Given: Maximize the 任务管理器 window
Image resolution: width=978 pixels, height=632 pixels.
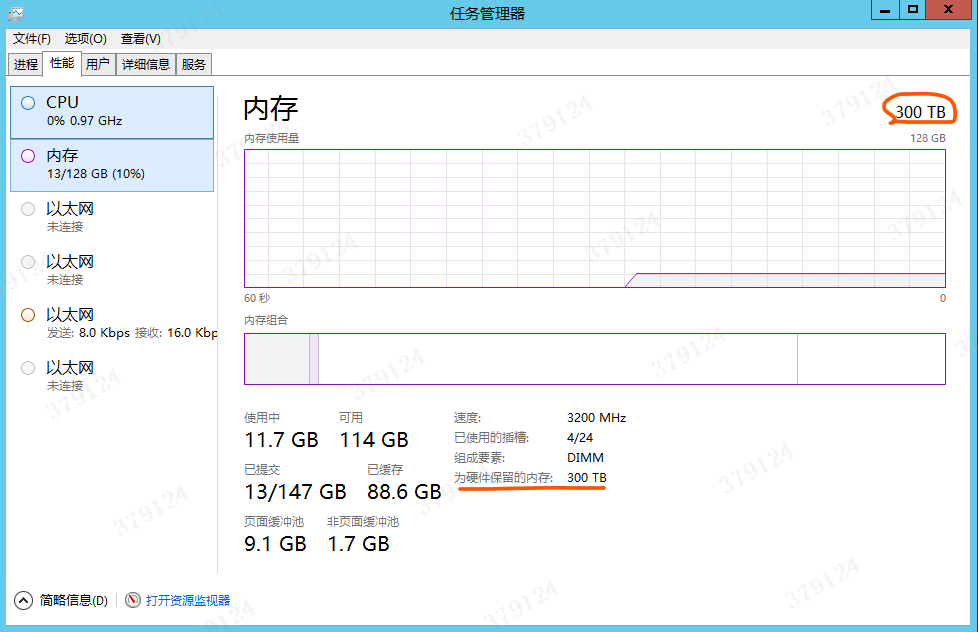Looking at the screenshot, I should point(911,9).
